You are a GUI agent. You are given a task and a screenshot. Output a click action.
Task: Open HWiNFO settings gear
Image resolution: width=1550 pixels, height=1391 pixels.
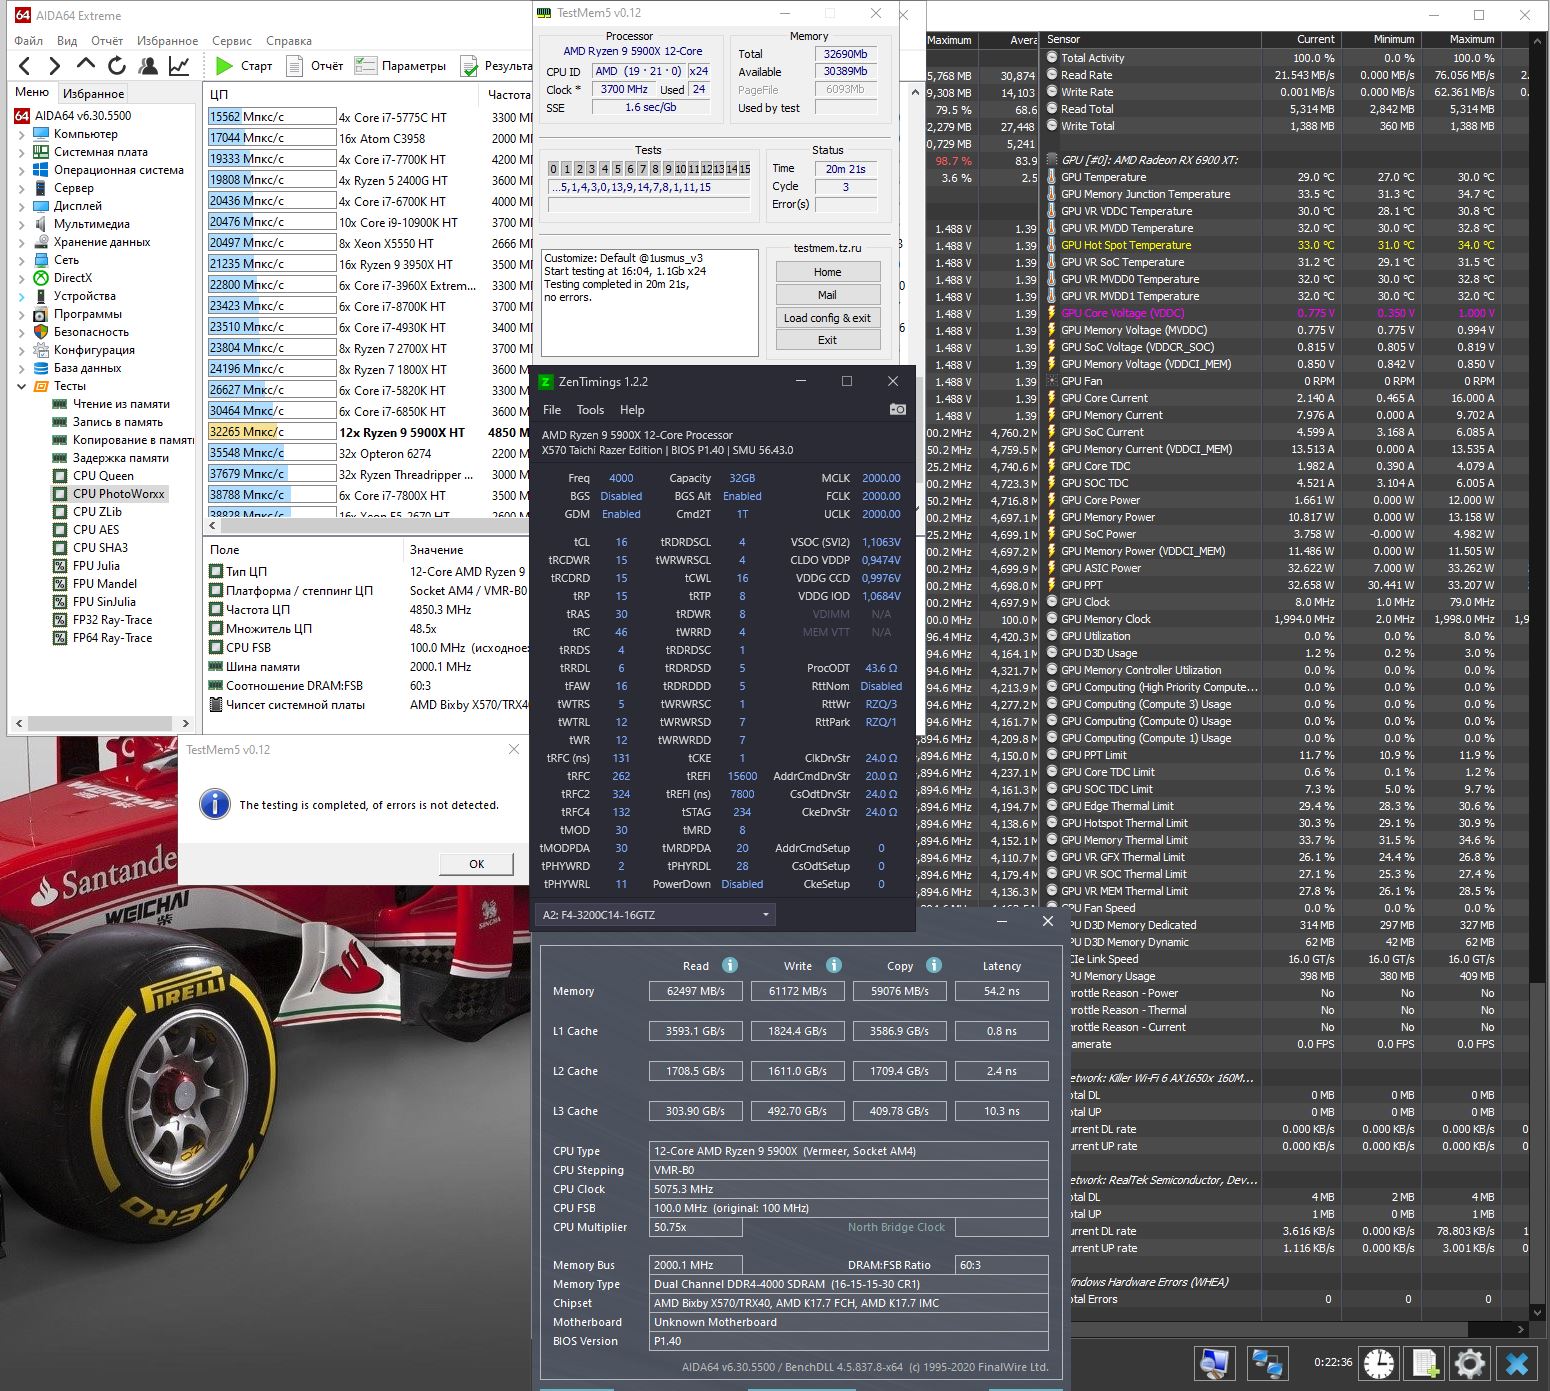pos(1470,1363)
